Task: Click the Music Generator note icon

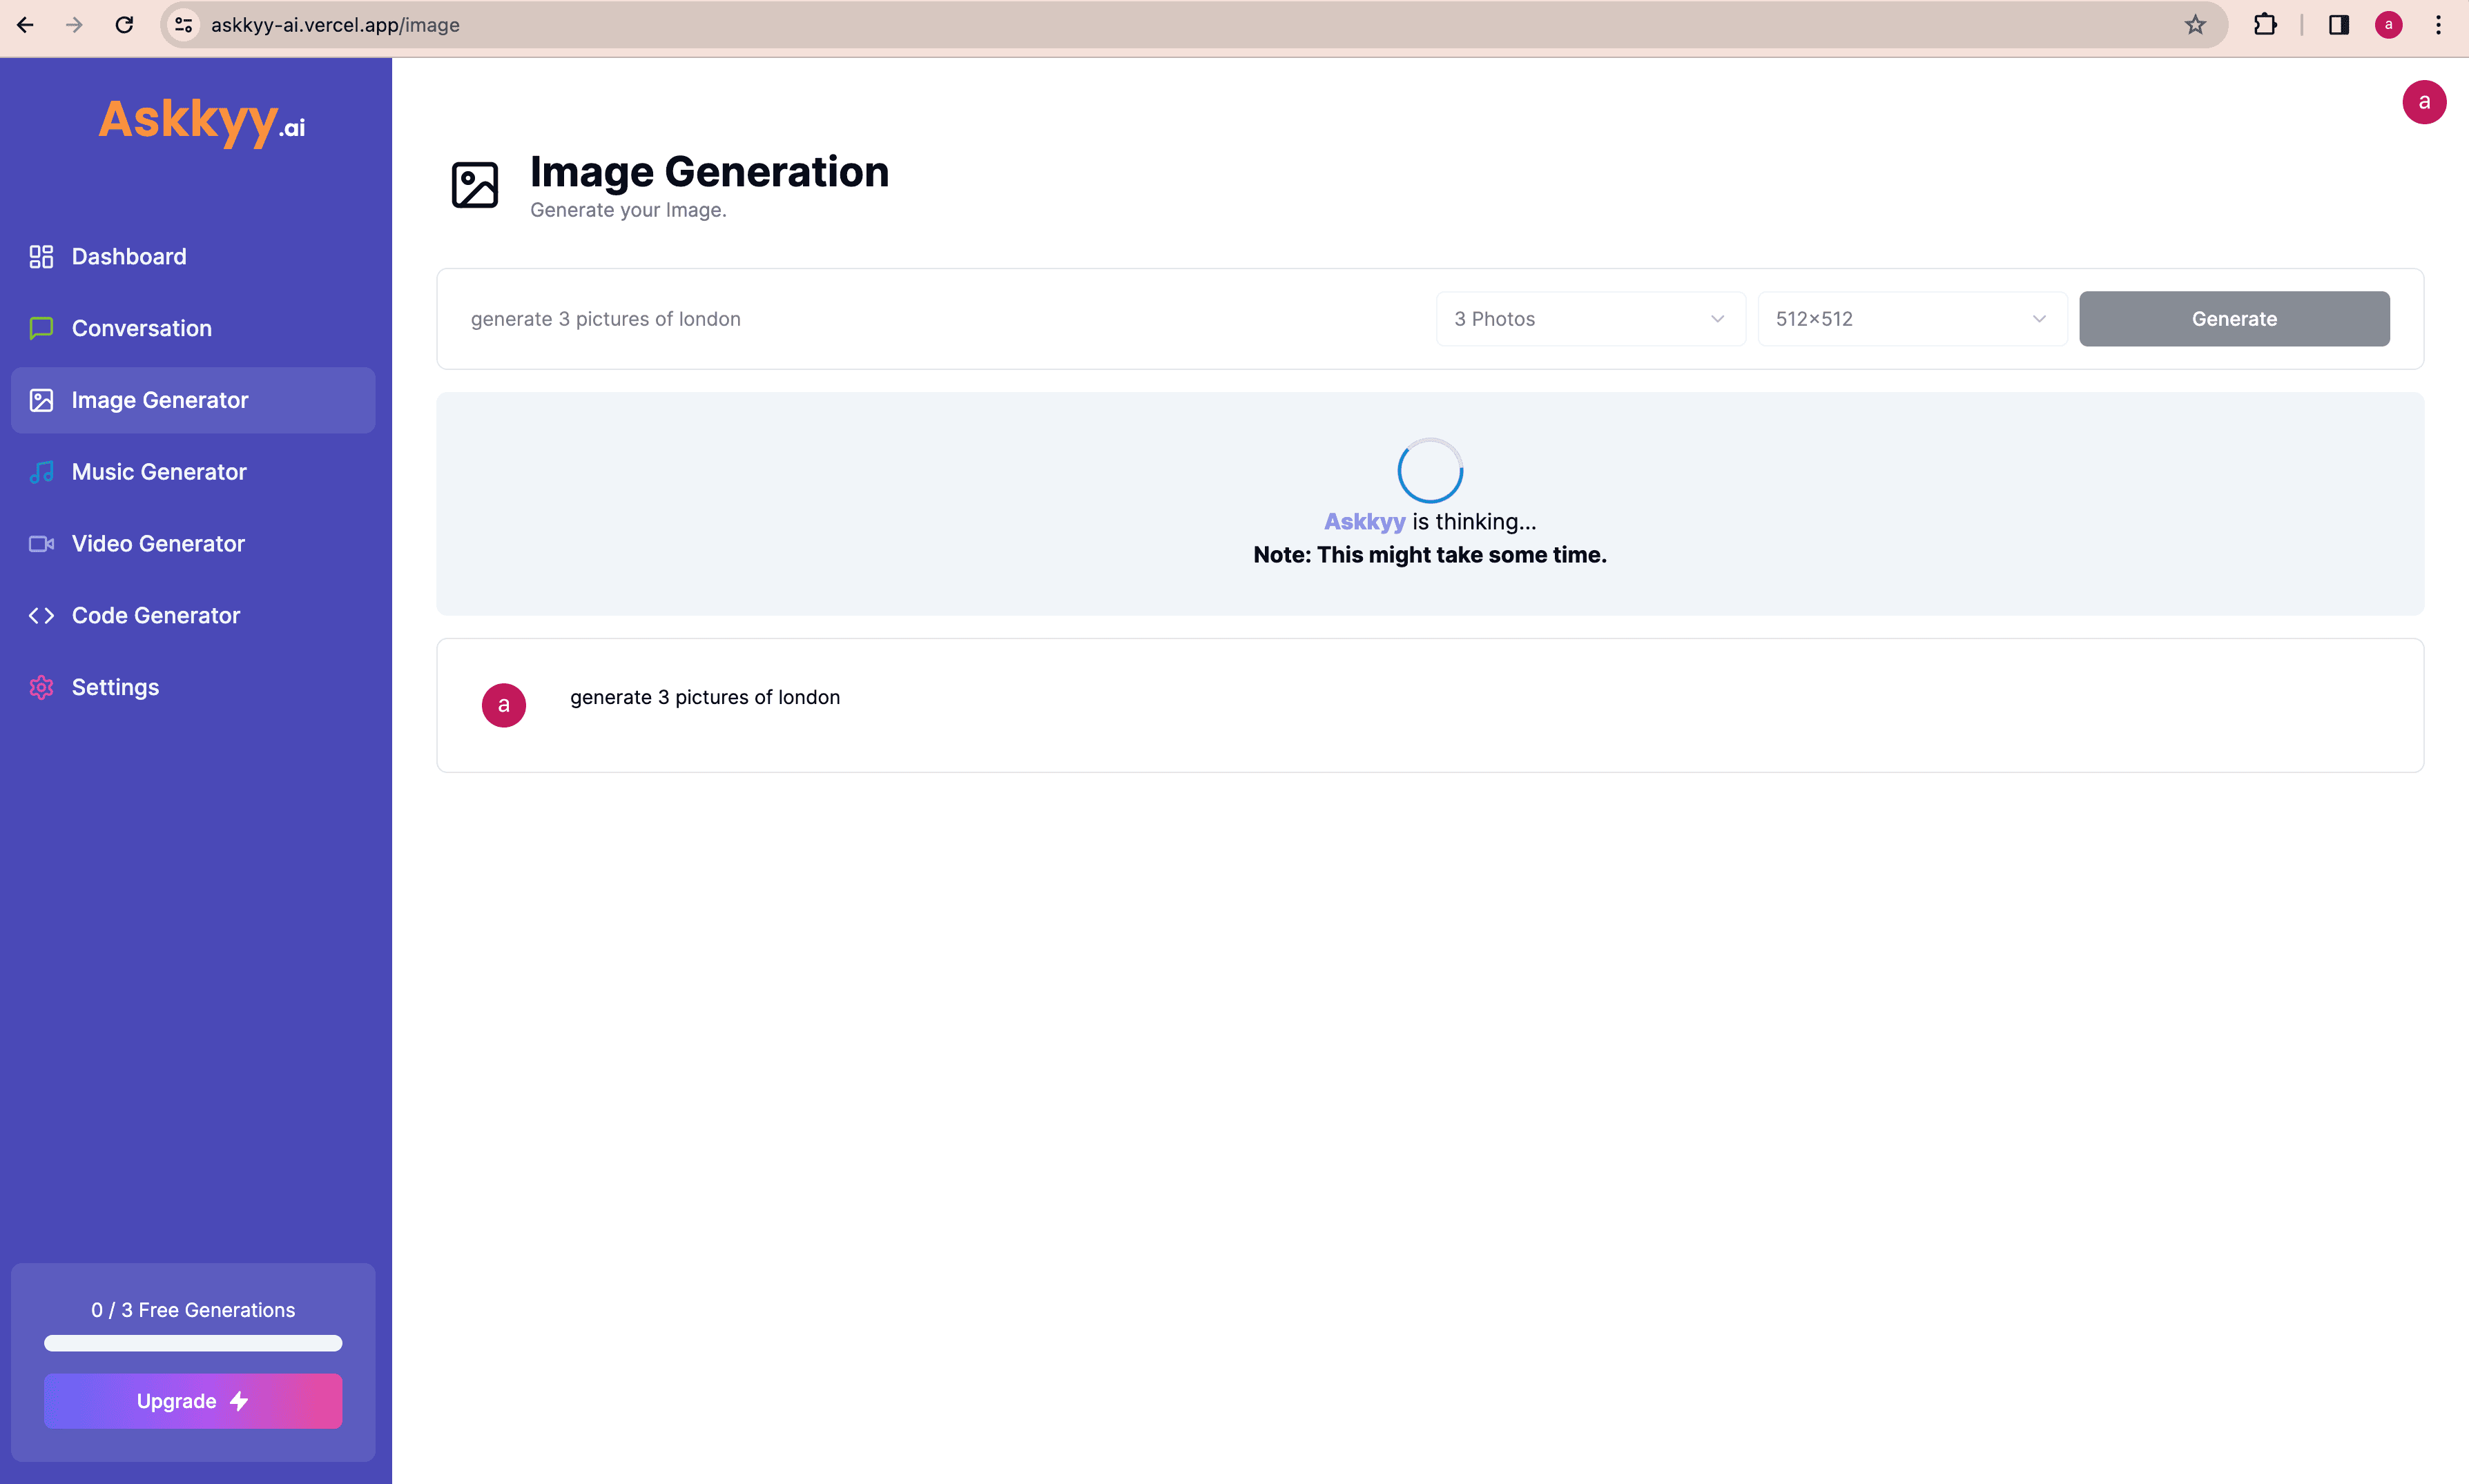Action: 41,472
